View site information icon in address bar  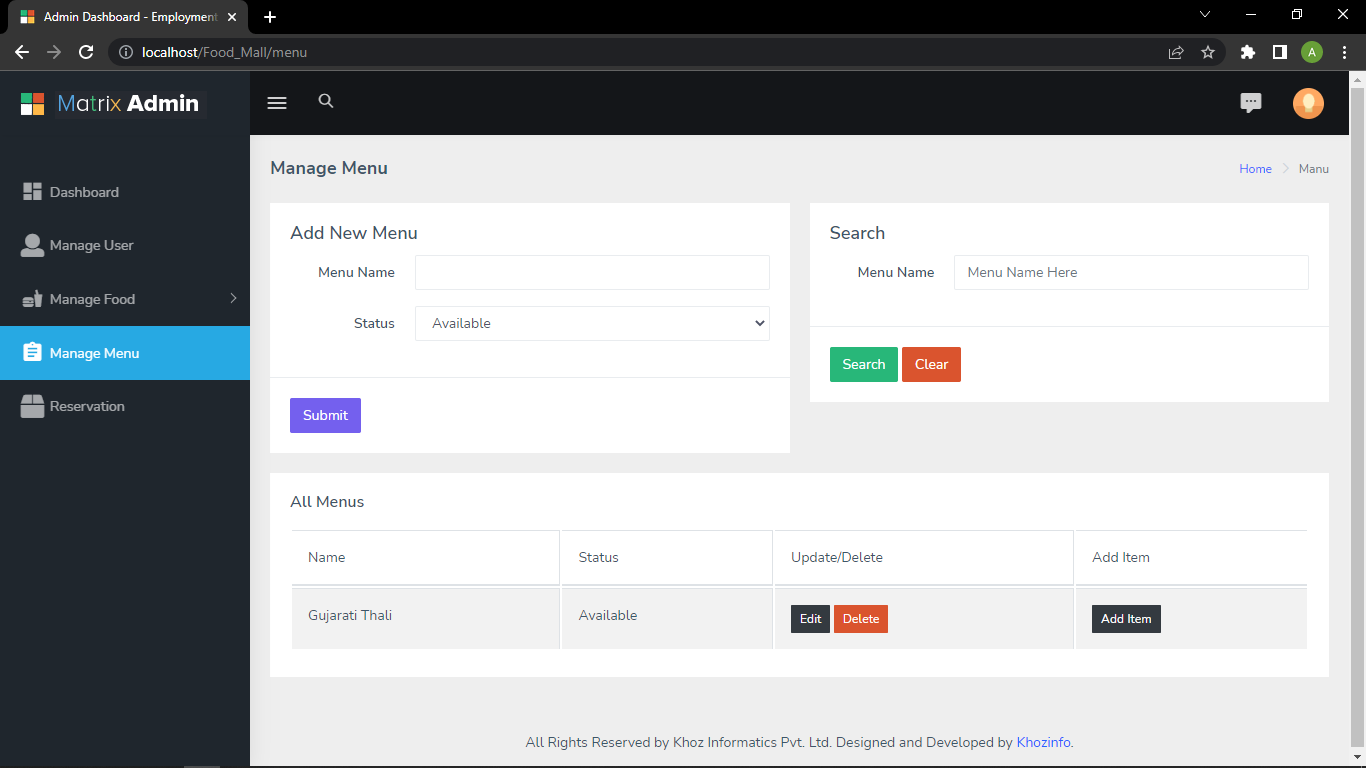click(126, 52)
